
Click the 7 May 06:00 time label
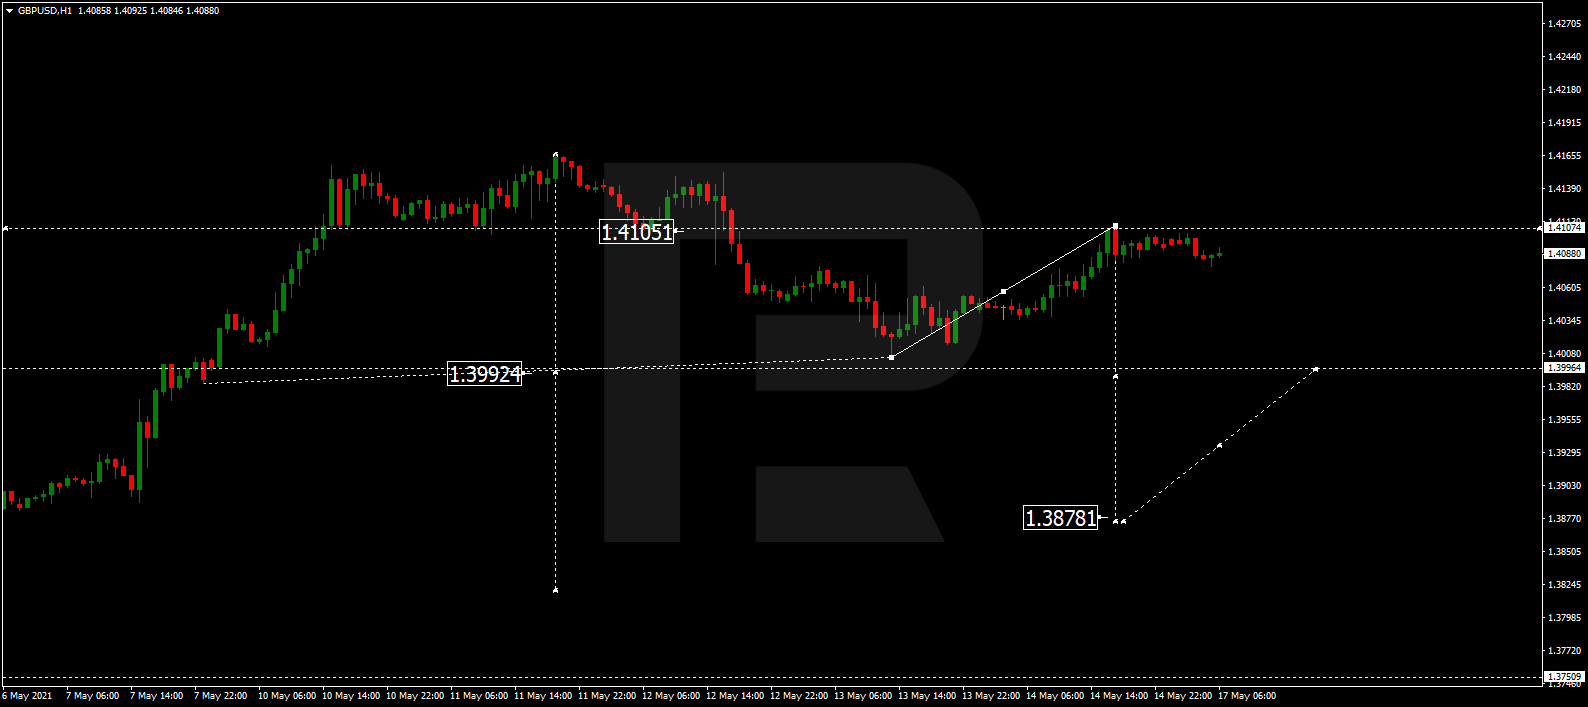(x=92, y=696)
